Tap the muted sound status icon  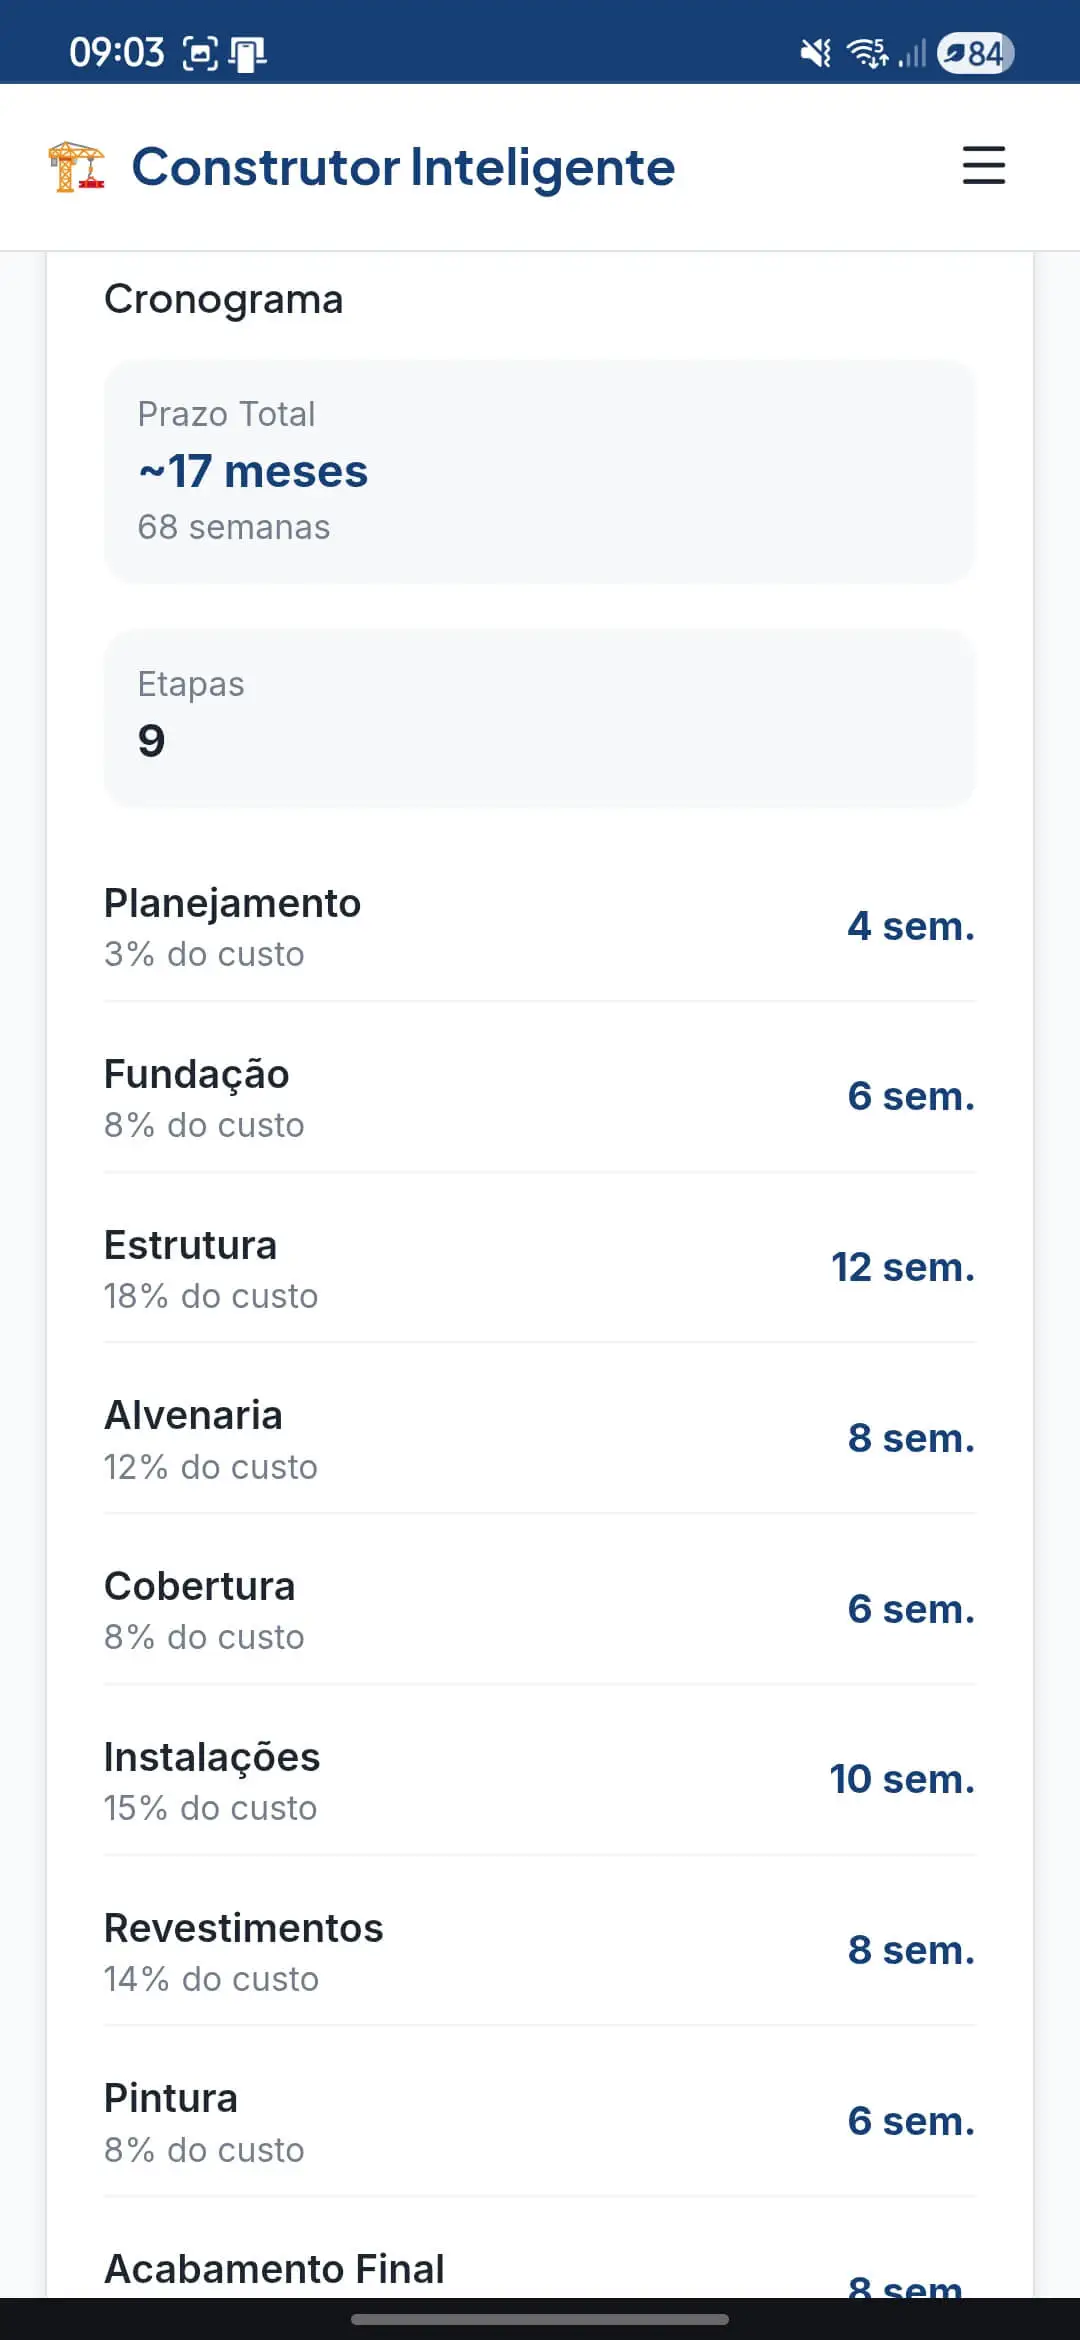[x=816, y=52]
